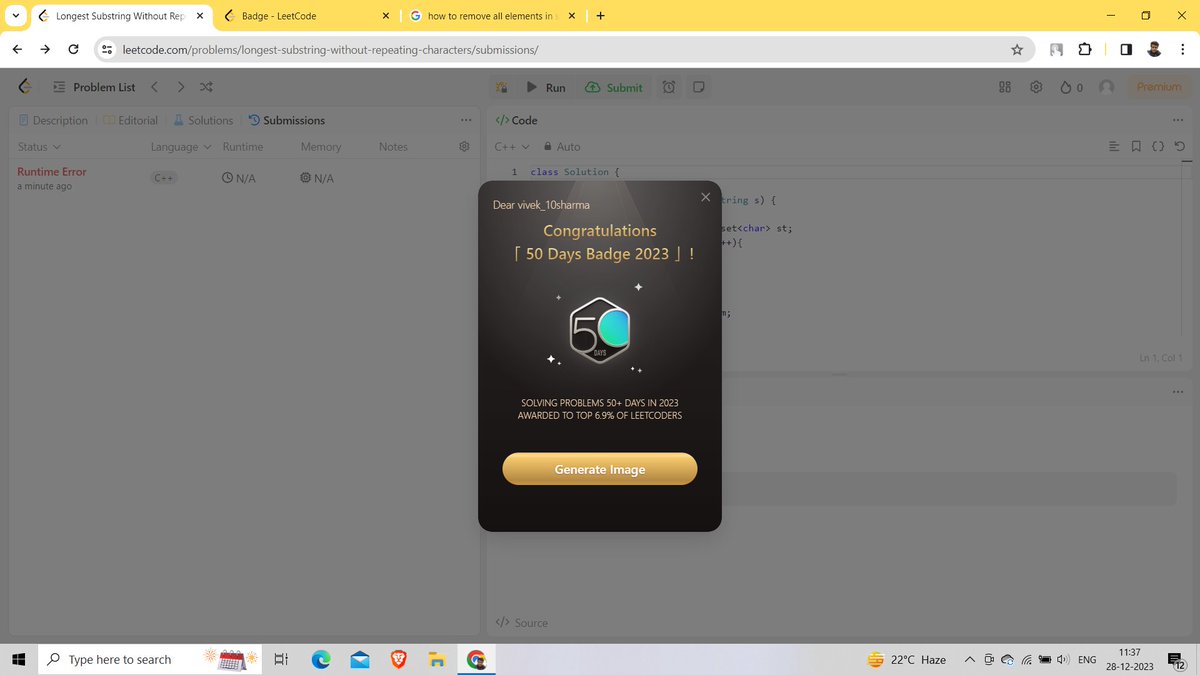The width and height of the screenshot is (1200, 675).
Task: Click the bookmark icon in editor
Action: point(1136,146)
